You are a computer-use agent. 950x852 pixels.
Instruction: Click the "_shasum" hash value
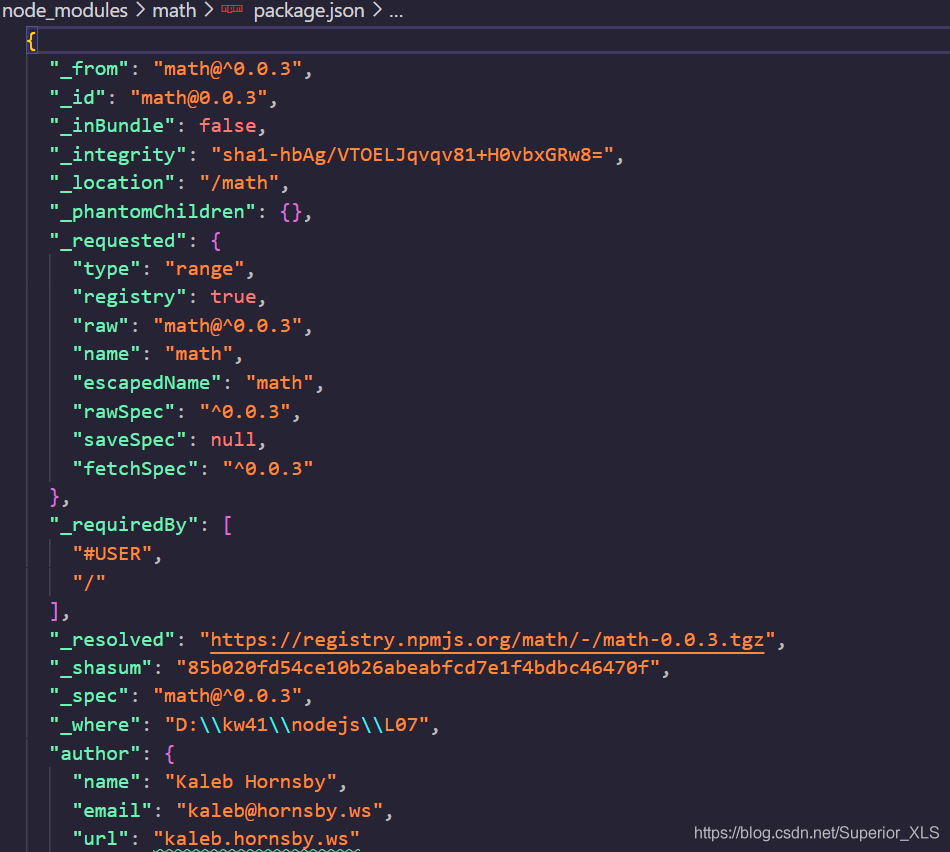(x=418, y=668)
